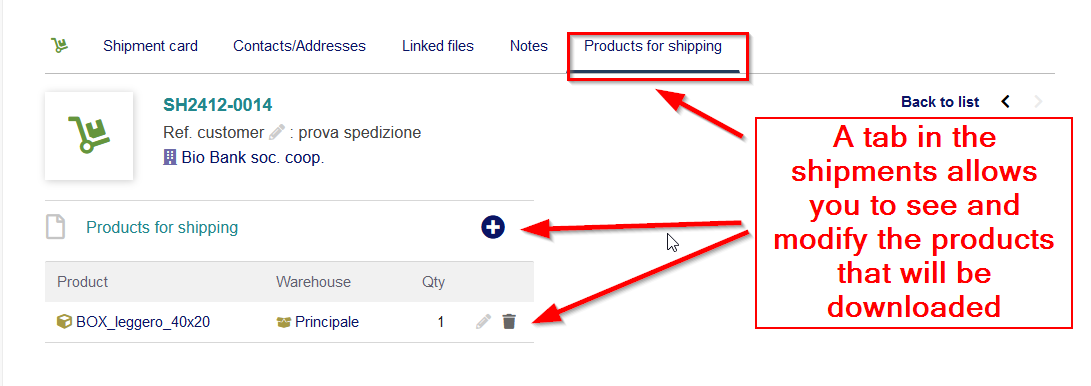Click the warehouse icon beside Principale
The width and height of the screenshot is (1091, 386).
[283, 322]
